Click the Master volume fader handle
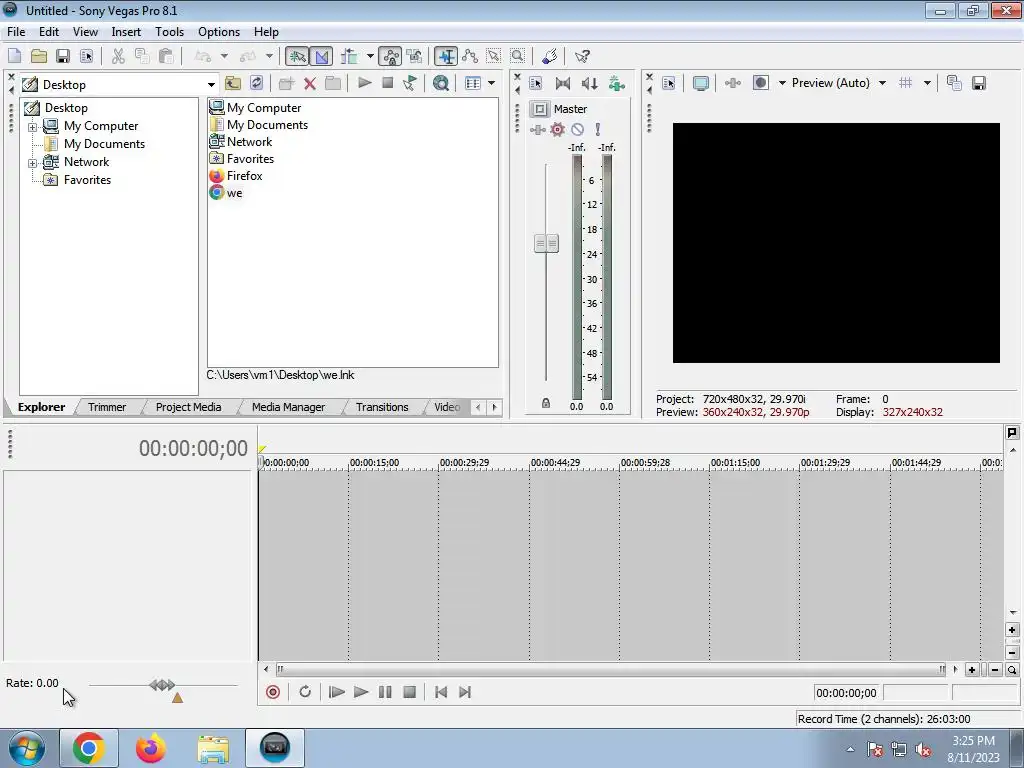The height and width of the screenshot is (768, 1024). pos(547,244)
